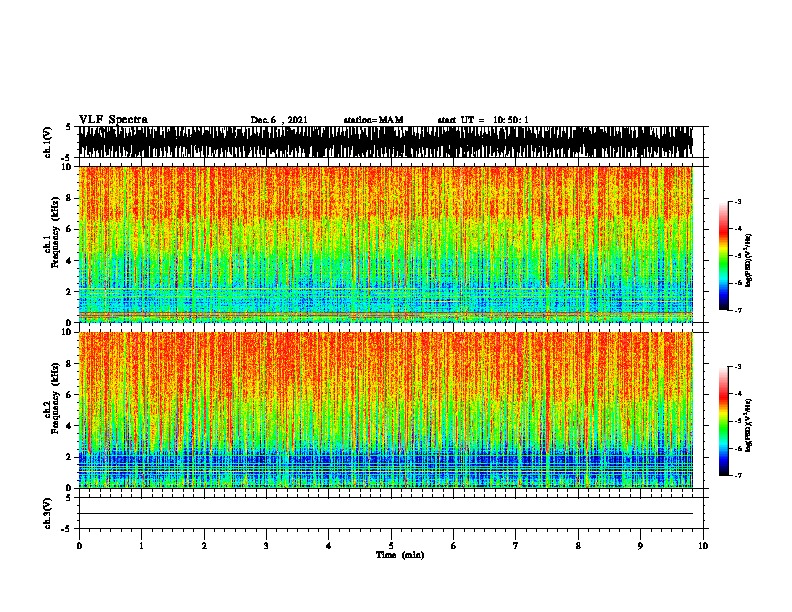Click the log(PSD) label beside ch.1 color bar

(749, 261)
